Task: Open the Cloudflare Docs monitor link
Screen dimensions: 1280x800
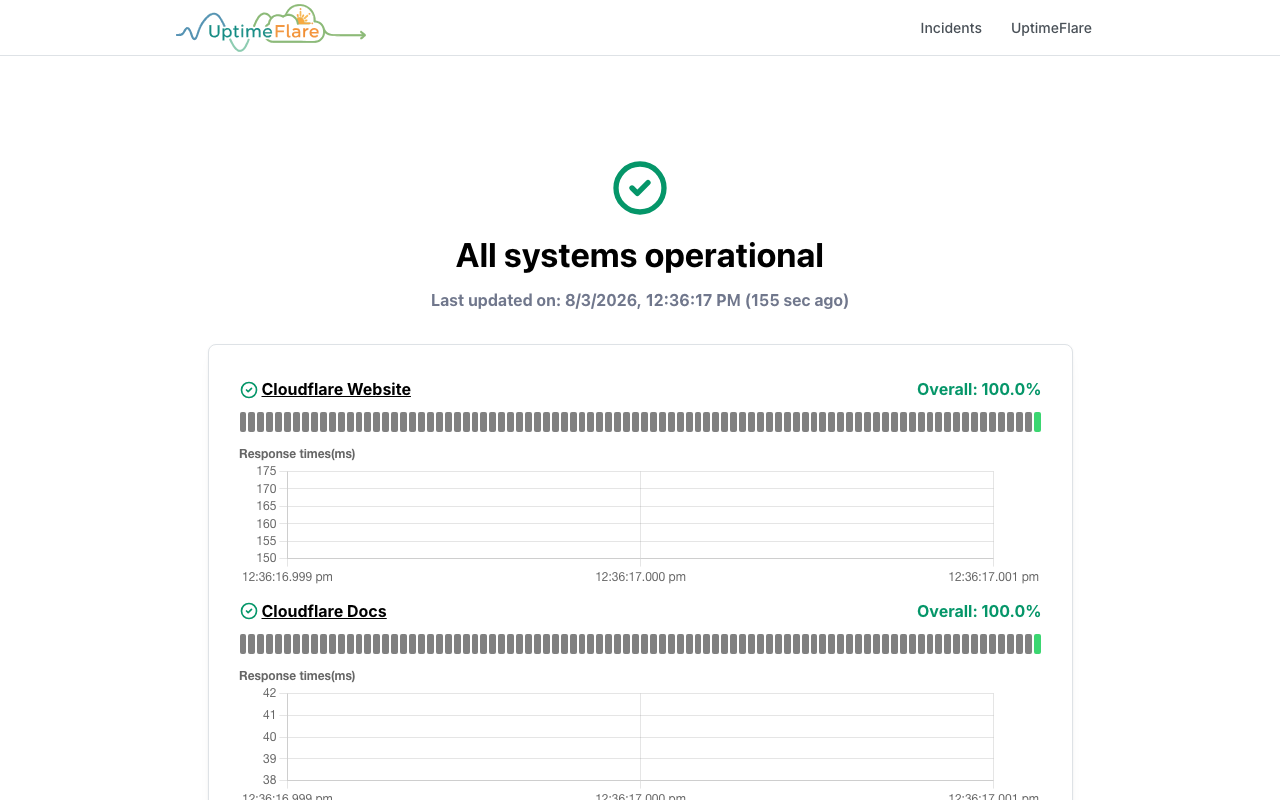Action: point(324,611)
